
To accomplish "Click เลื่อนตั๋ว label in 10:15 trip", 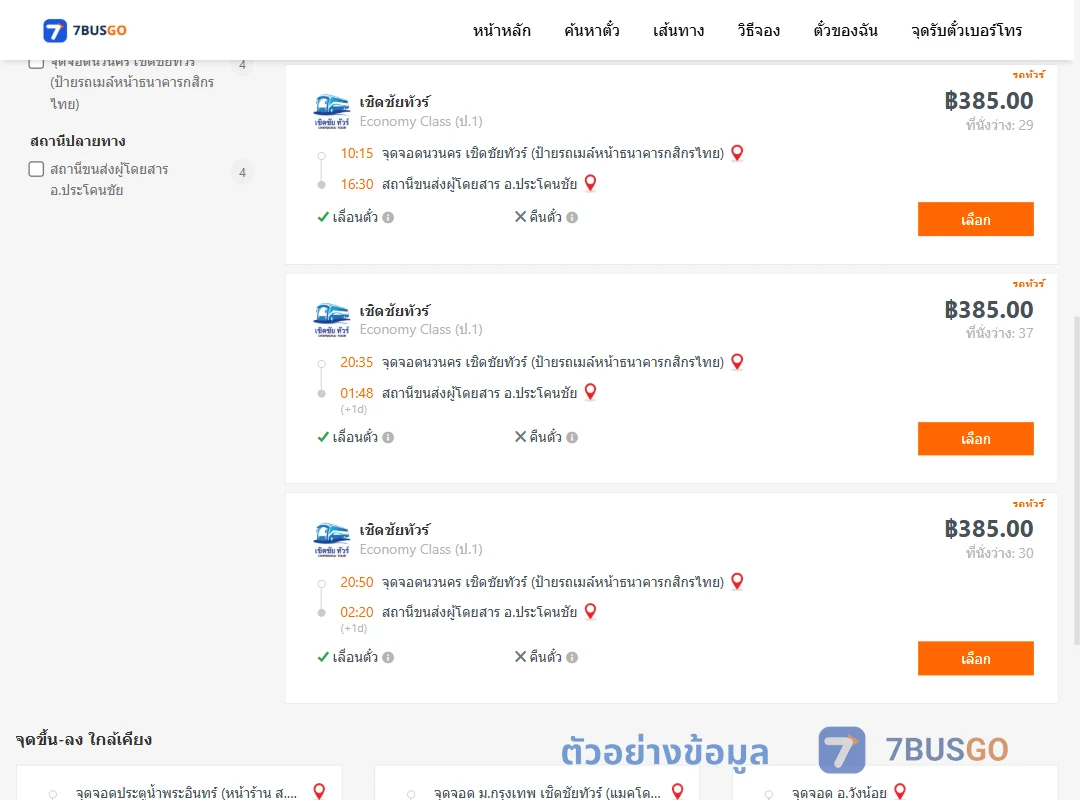I will [355, 217].
